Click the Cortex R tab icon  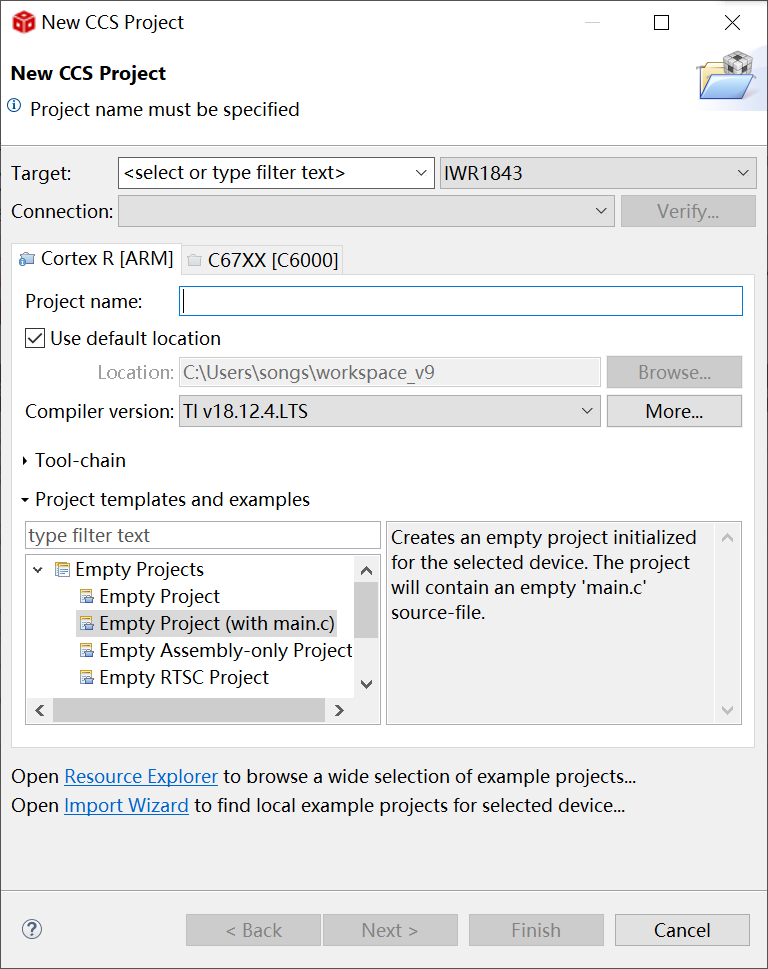[27, 259]
